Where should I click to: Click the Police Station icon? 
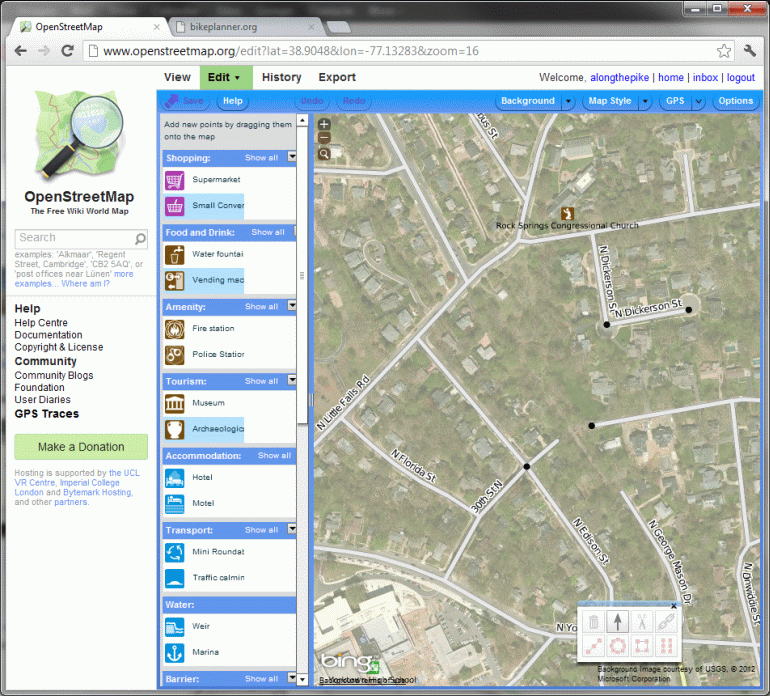pos(174,355)
